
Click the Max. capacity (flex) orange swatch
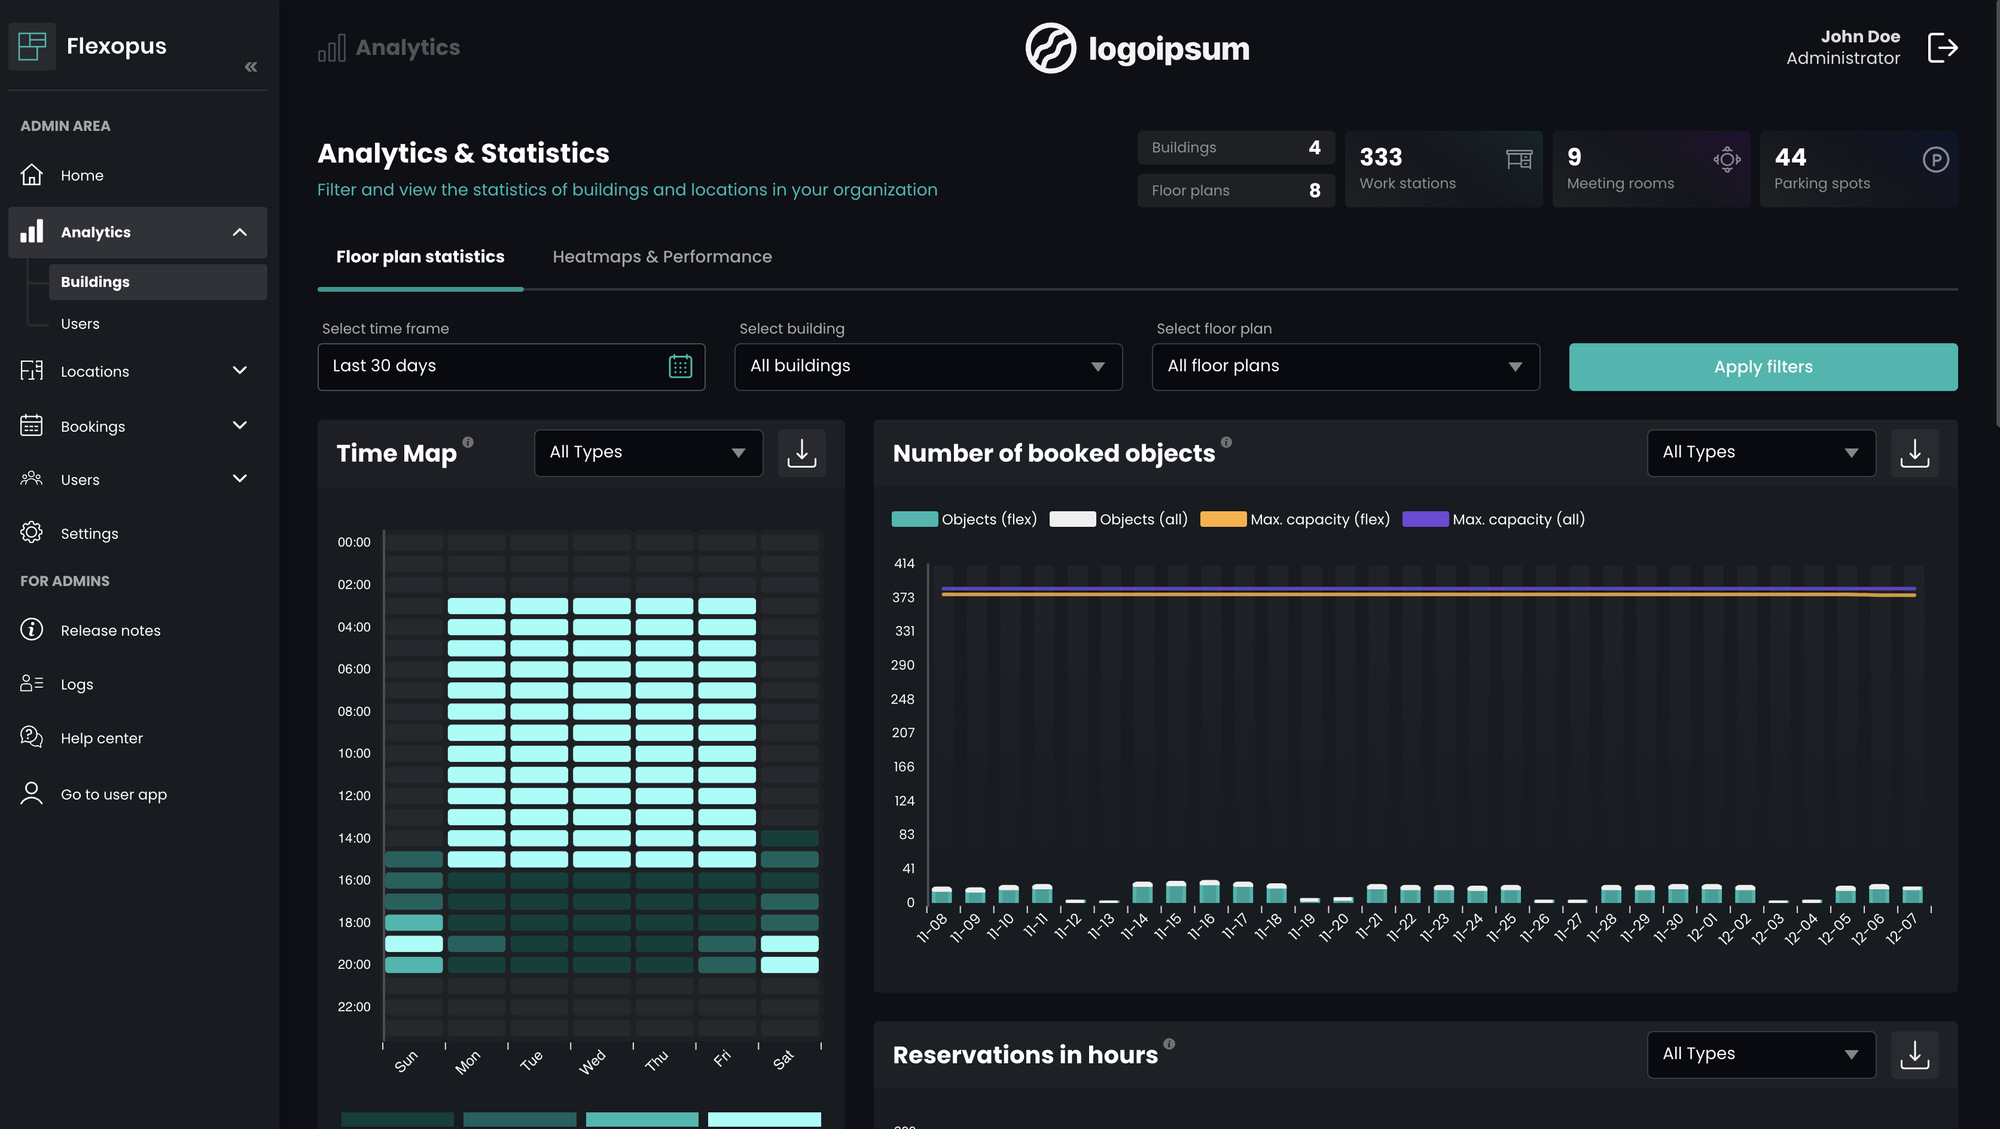pyautogui.click(x=1223, y=519)
